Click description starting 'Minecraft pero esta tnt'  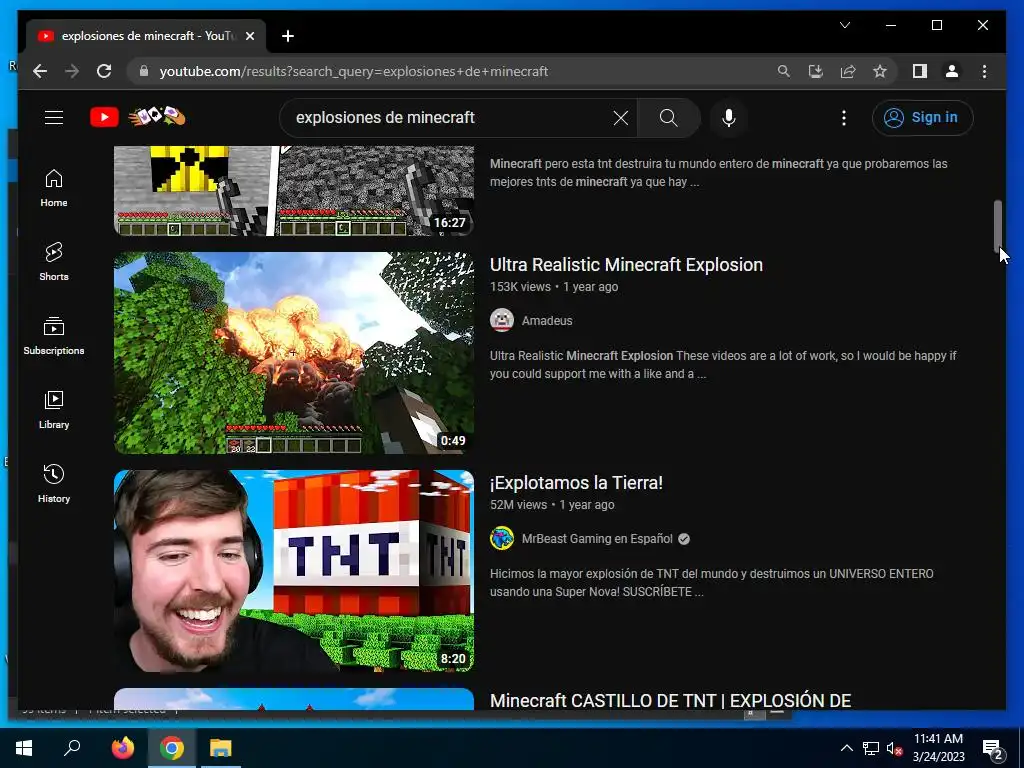pos(718,172)
